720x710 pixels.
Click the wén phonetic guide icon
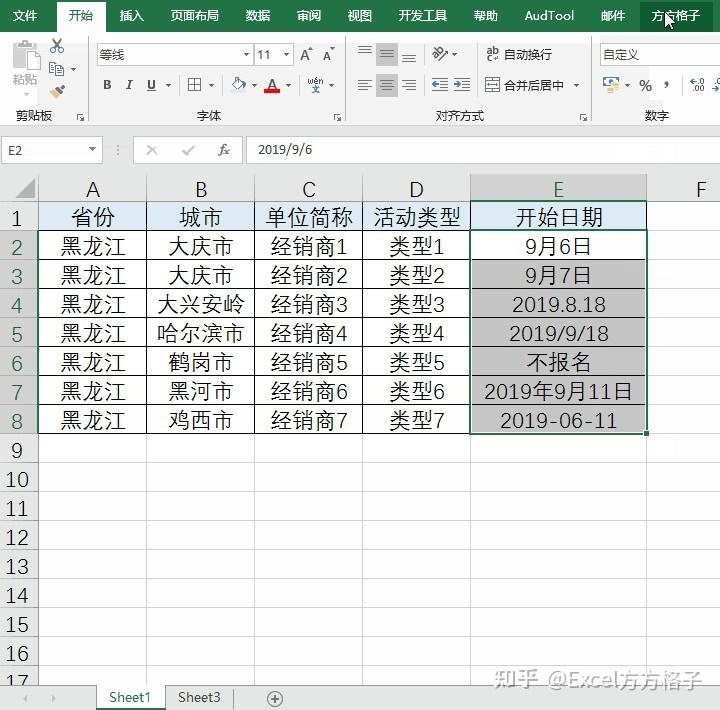[x=315, y=85]
